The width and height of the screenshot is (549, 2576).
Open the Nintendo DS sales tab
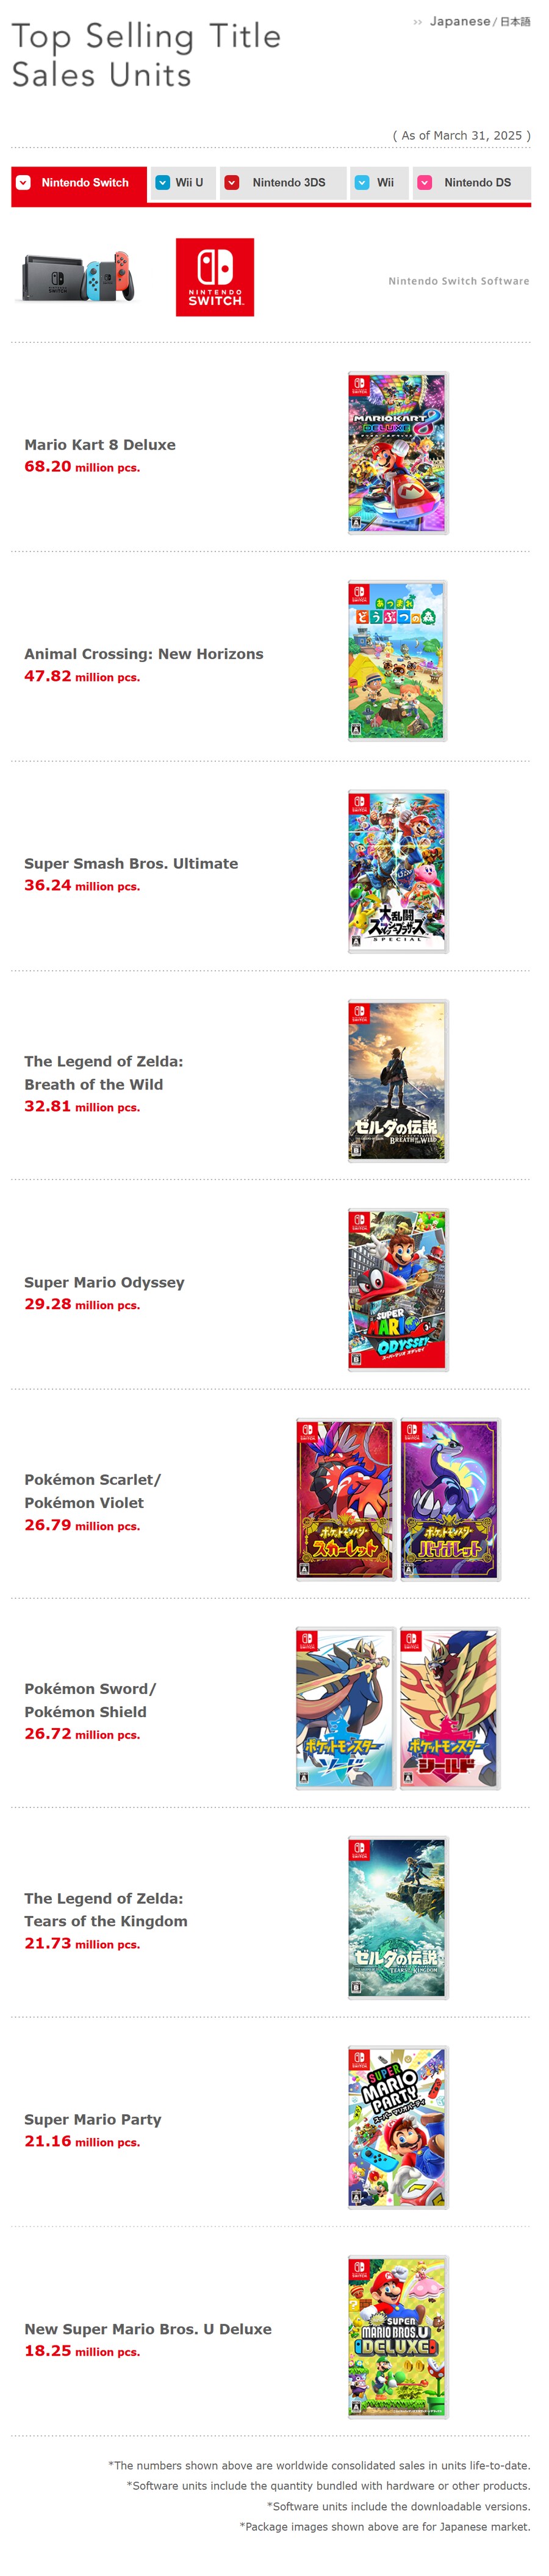coord(471,183)
